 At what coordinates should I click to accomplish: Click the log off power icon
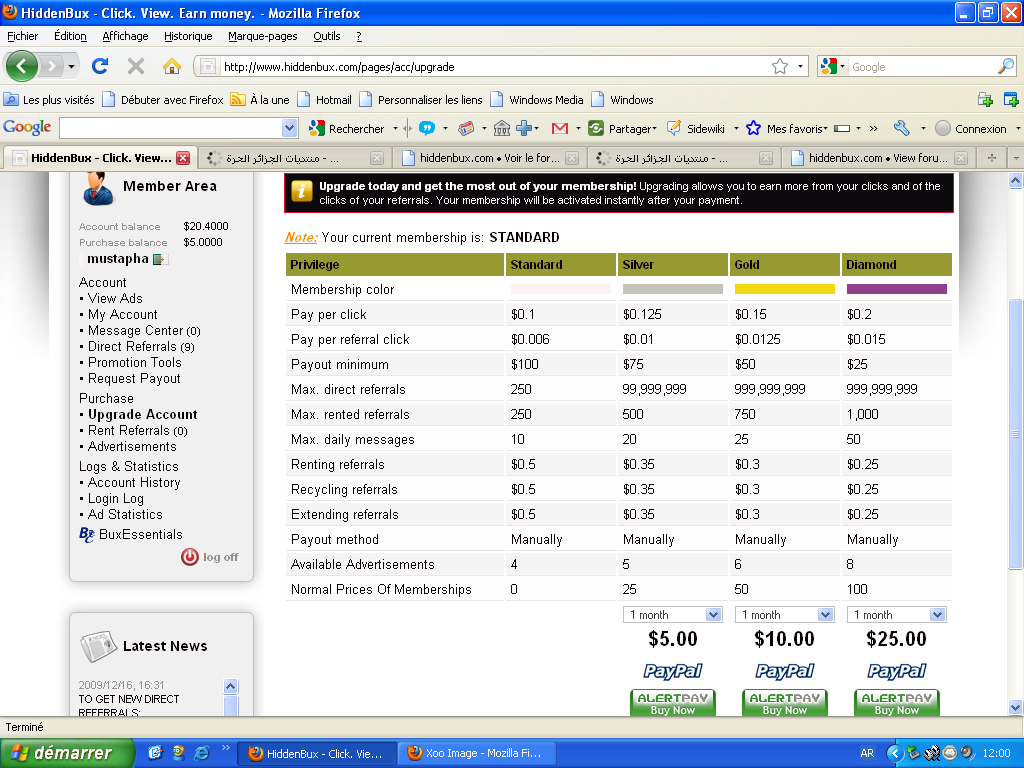coord(190,556)
